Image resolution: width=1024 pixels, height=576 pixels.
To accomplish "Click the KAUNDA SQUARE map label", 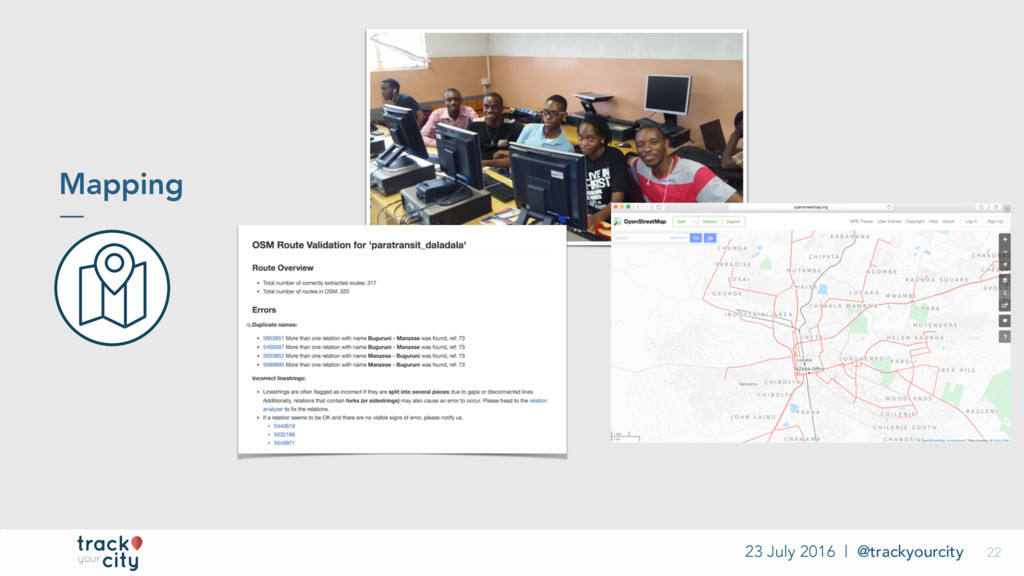I will (x=936, y=280).
